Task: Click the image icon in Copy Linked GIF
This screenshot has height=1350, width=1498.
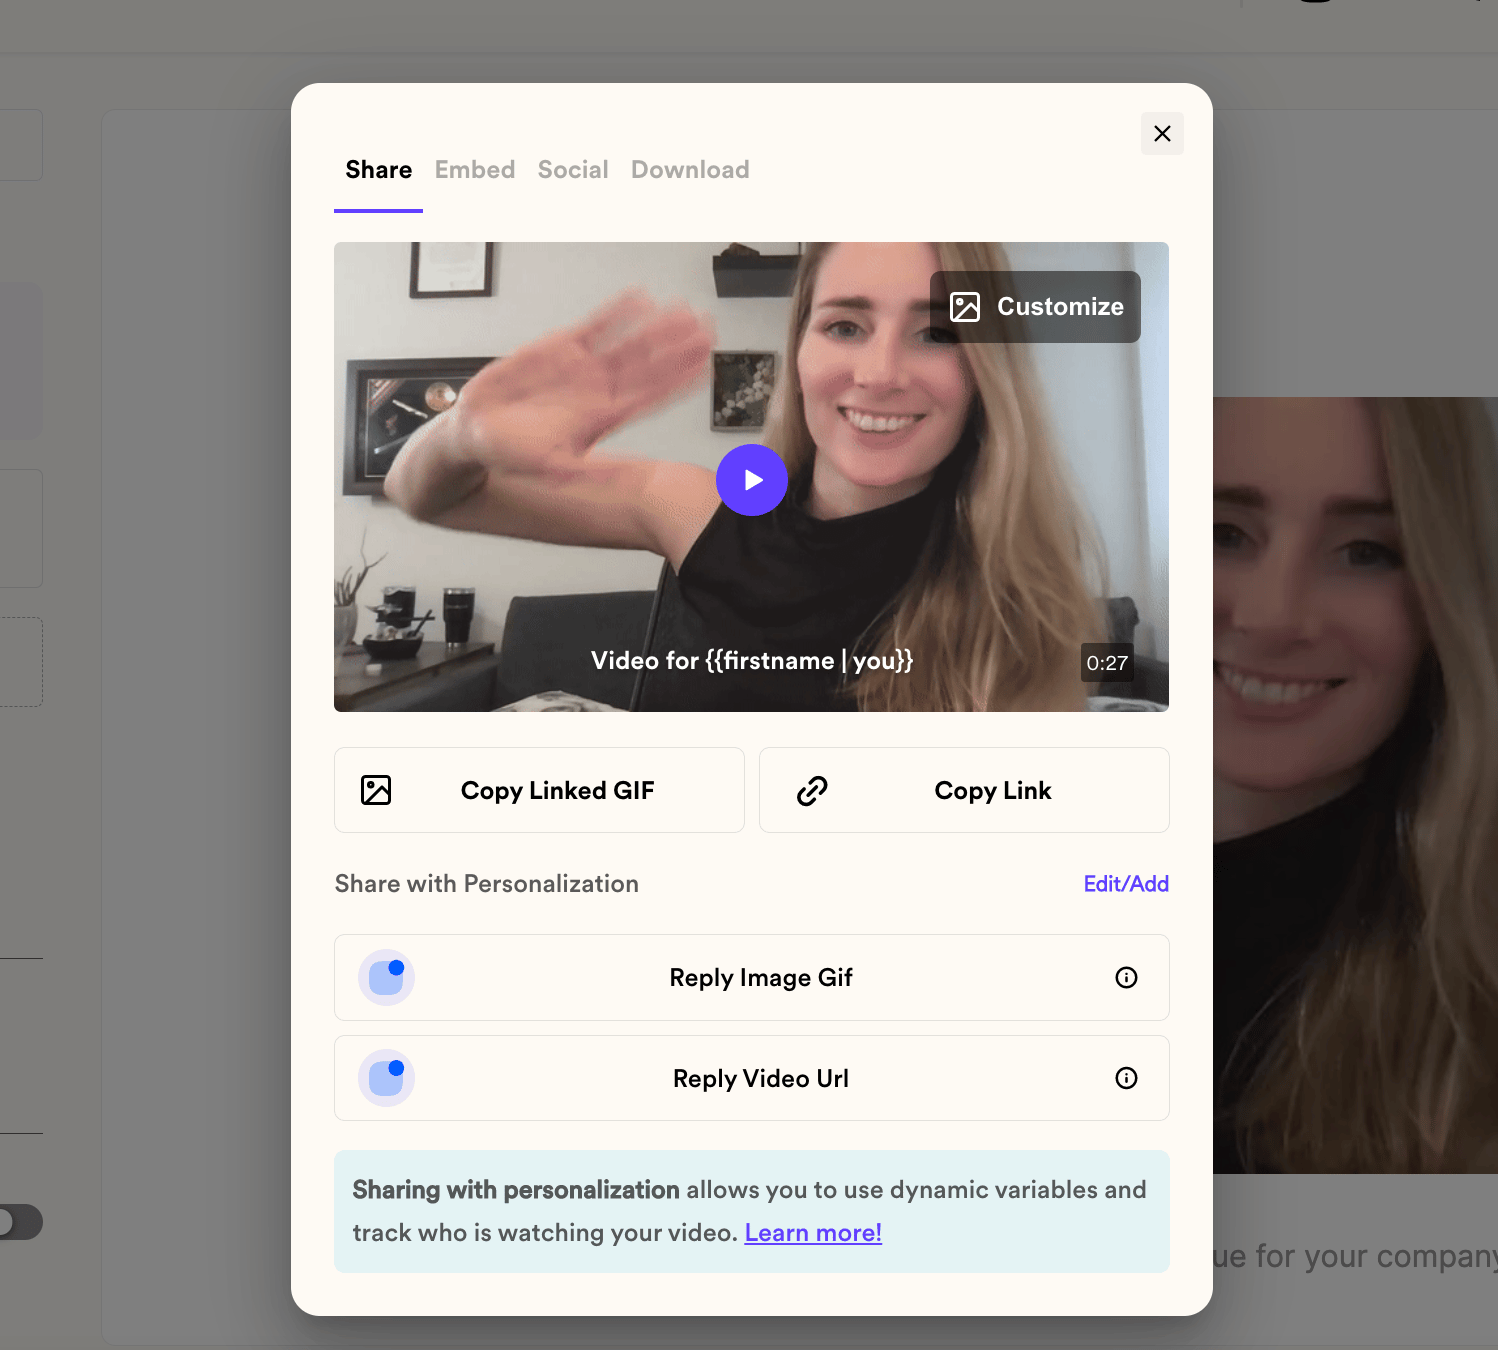Action: tap(376, 790)
